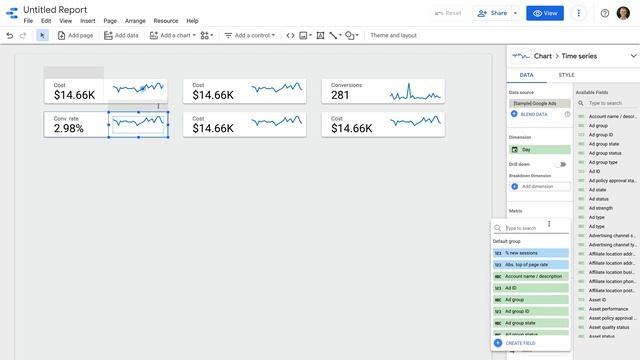Click the Available Fields search box

(607, 103)
